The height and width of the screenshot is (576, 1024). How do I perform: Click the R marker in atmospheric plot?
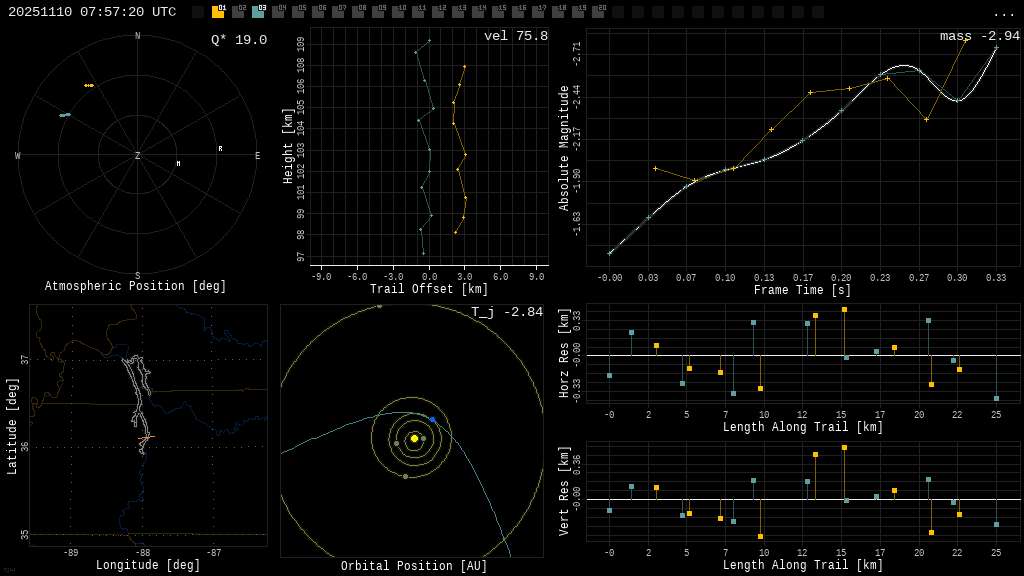220,149
